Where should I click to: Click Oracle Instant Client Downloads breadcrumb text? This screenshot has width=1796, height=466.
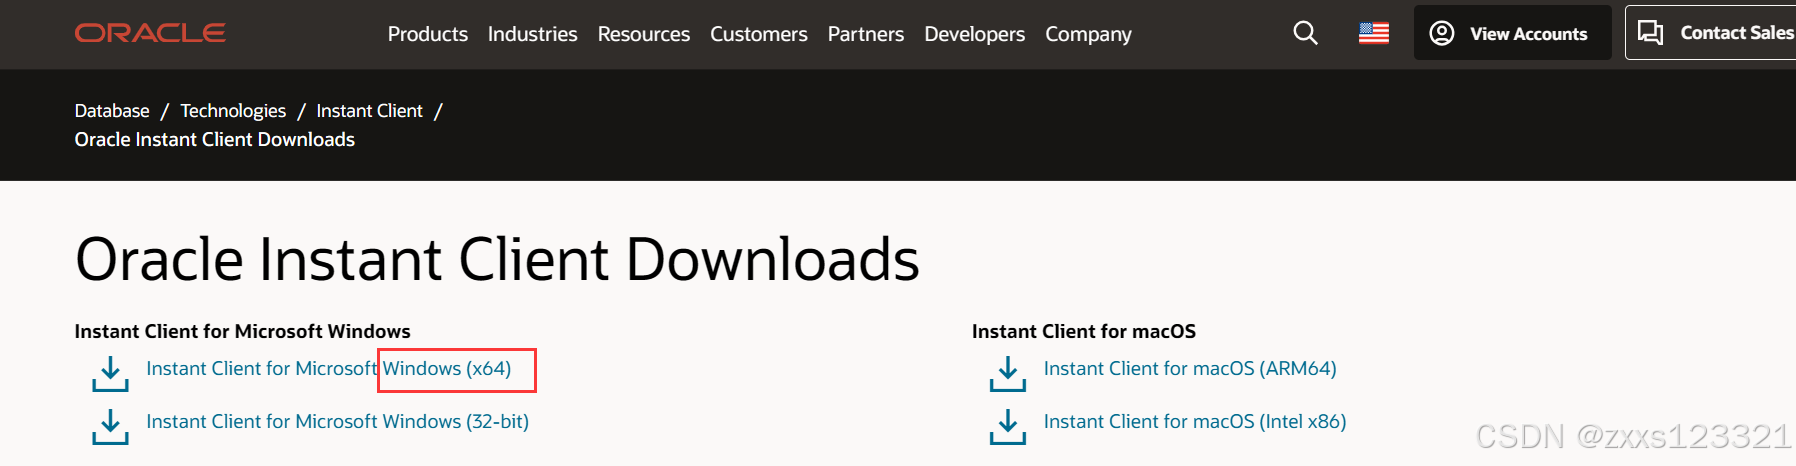tap(215, 140)
